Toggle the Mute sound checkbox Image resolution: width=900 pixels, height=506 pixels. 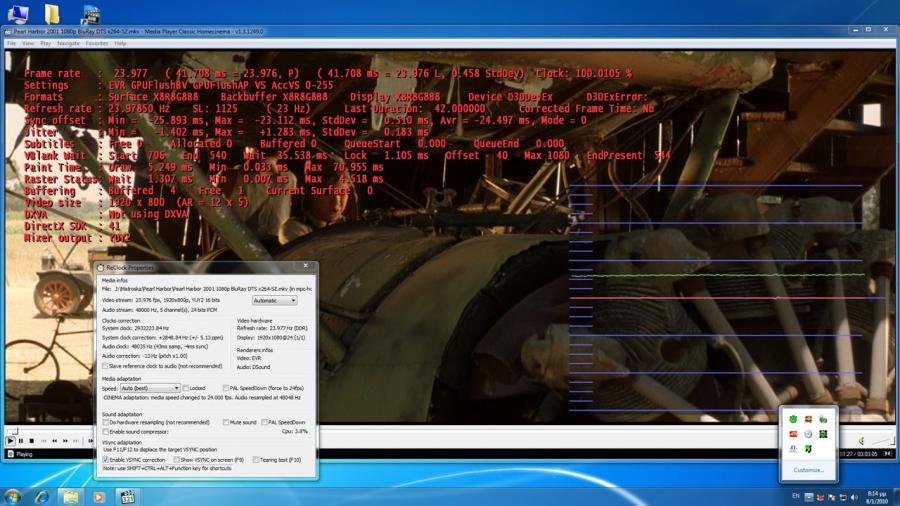tap(226, 422)
